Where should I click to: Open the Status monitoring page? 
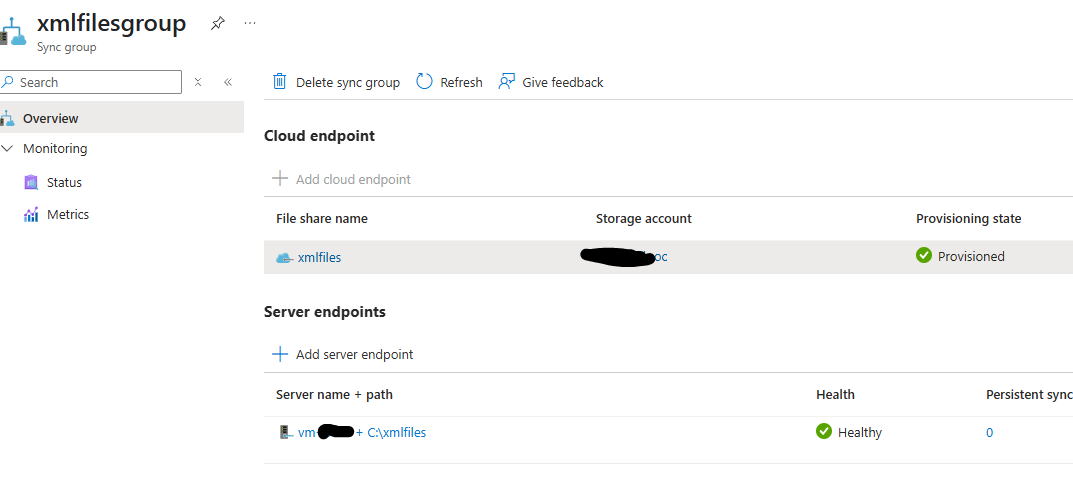(x=64, y=183)
